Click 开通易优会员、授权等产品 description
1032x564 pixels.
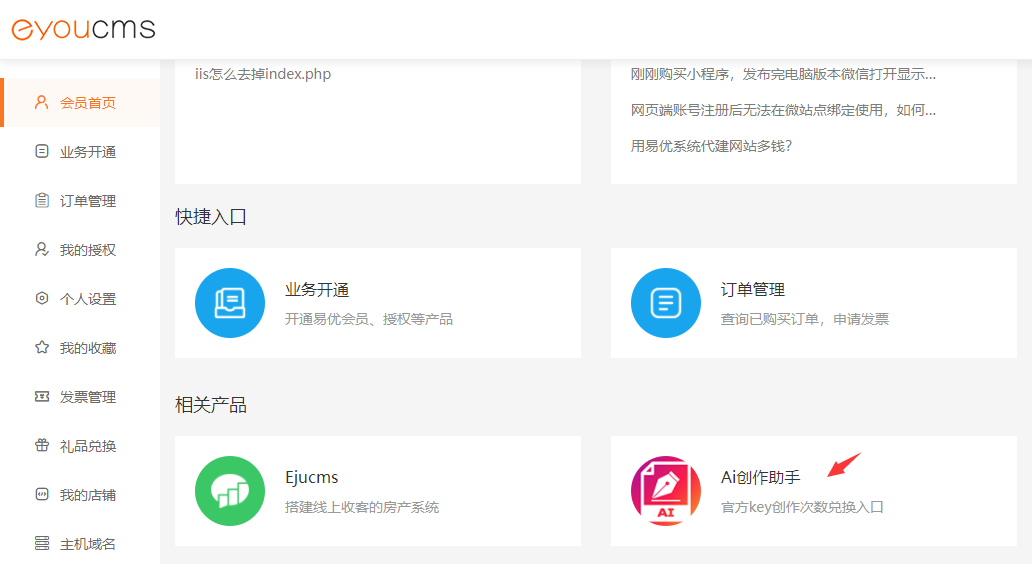pos(369,319)
